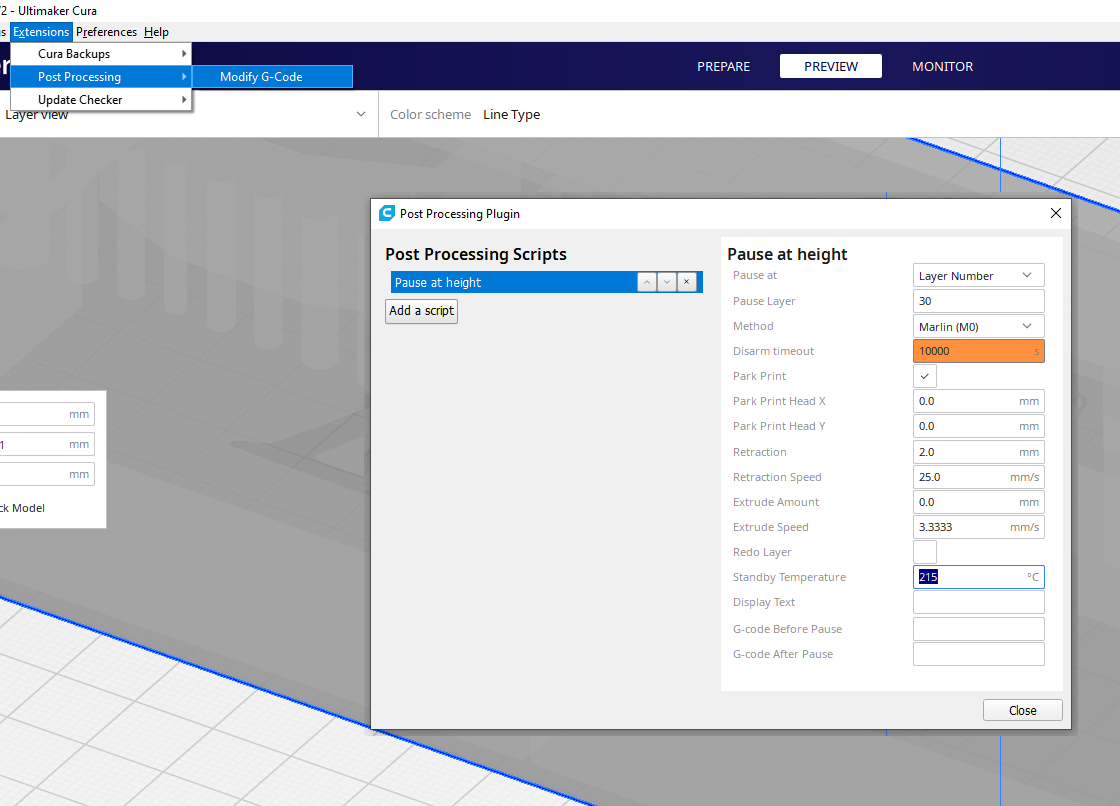Close the Post Processing Plugin window
The image size is (1120, 806).
pyautogui.click(x=1056, y=213)
